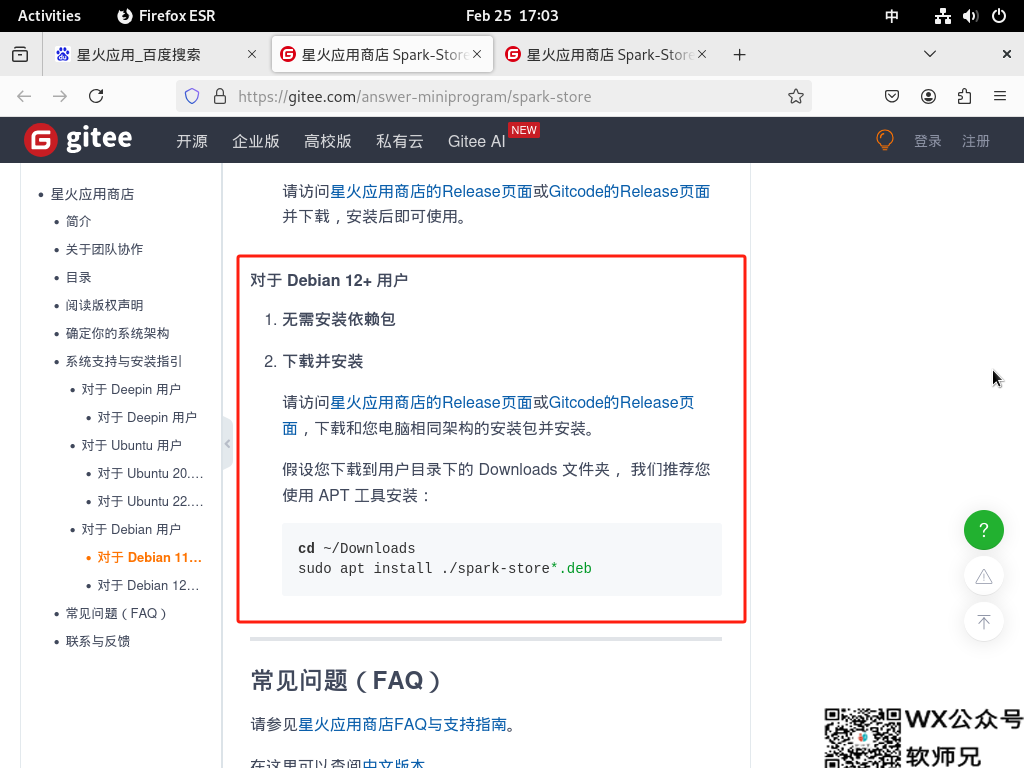Jump to 确定你的系统架构 in sidebar
Screen dimensions: 1024x768
tap(117, 334)
